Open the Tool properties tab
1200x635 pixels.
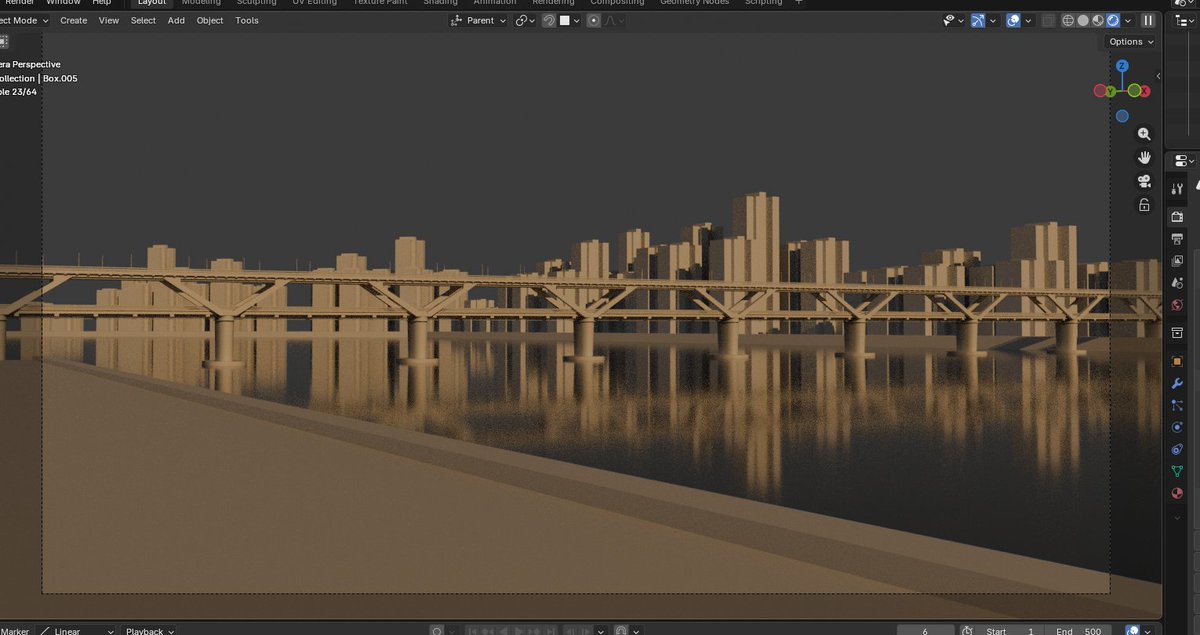pos(1177,188)
